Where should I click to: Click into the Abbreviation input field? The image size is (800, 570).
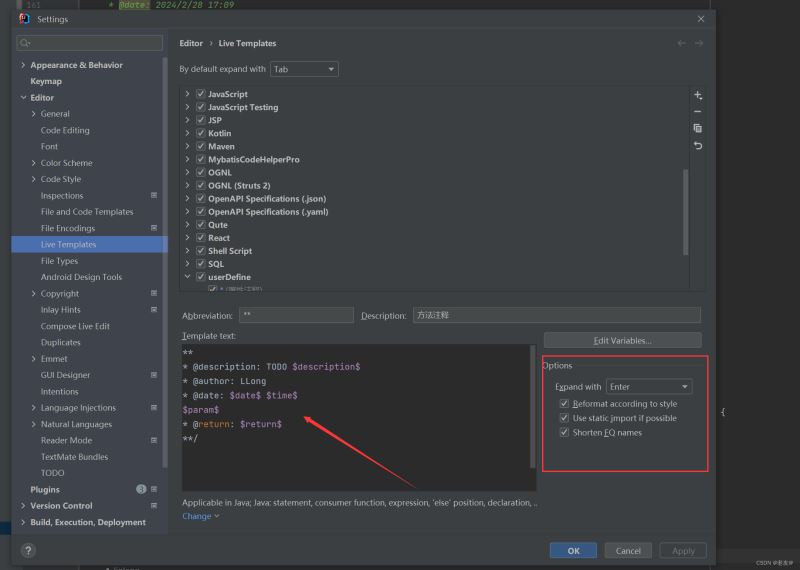296,315
